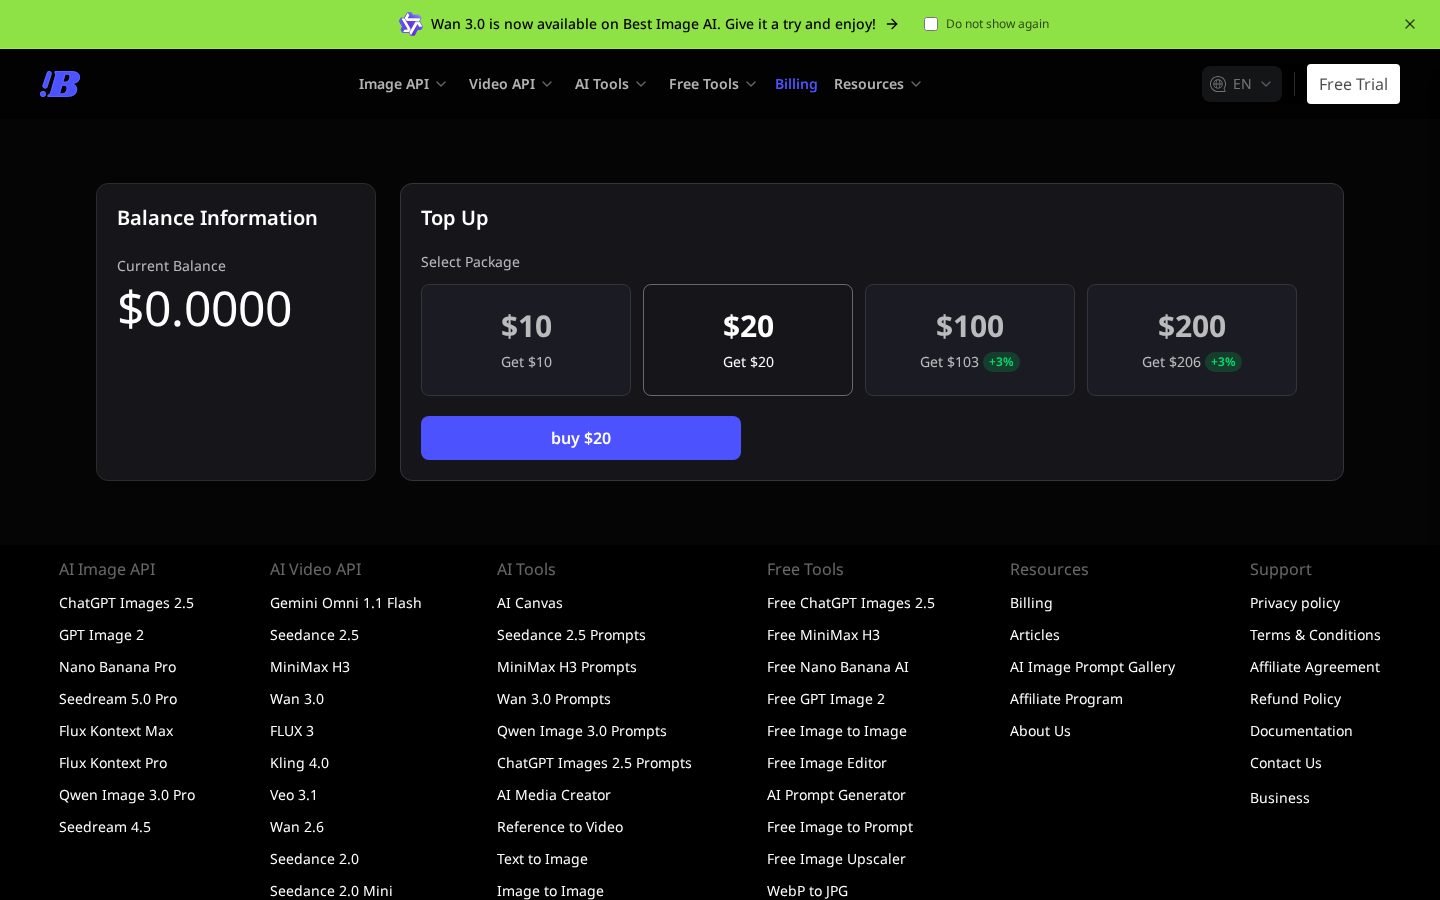Viewport: 1440px width, 900px height.
Task: Click the globe language icon
Action: coord(1218,84)
